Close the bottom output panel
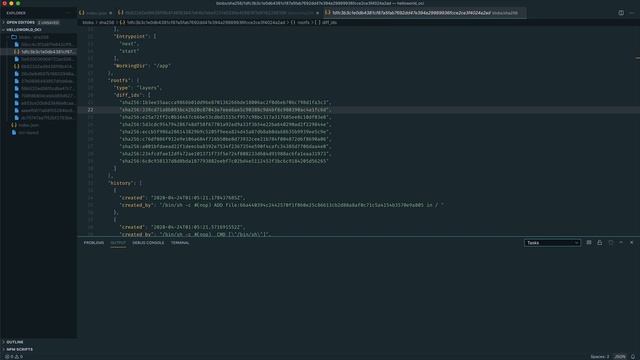 [x=631, y=242]
